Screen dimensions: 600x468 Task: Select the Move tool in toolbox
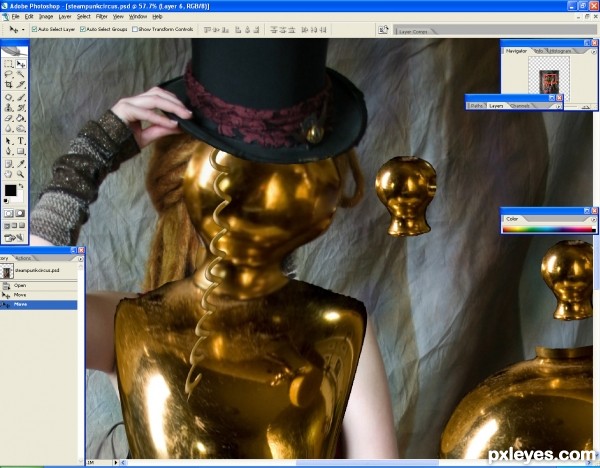pyautogui.click(x=21, y=64)
